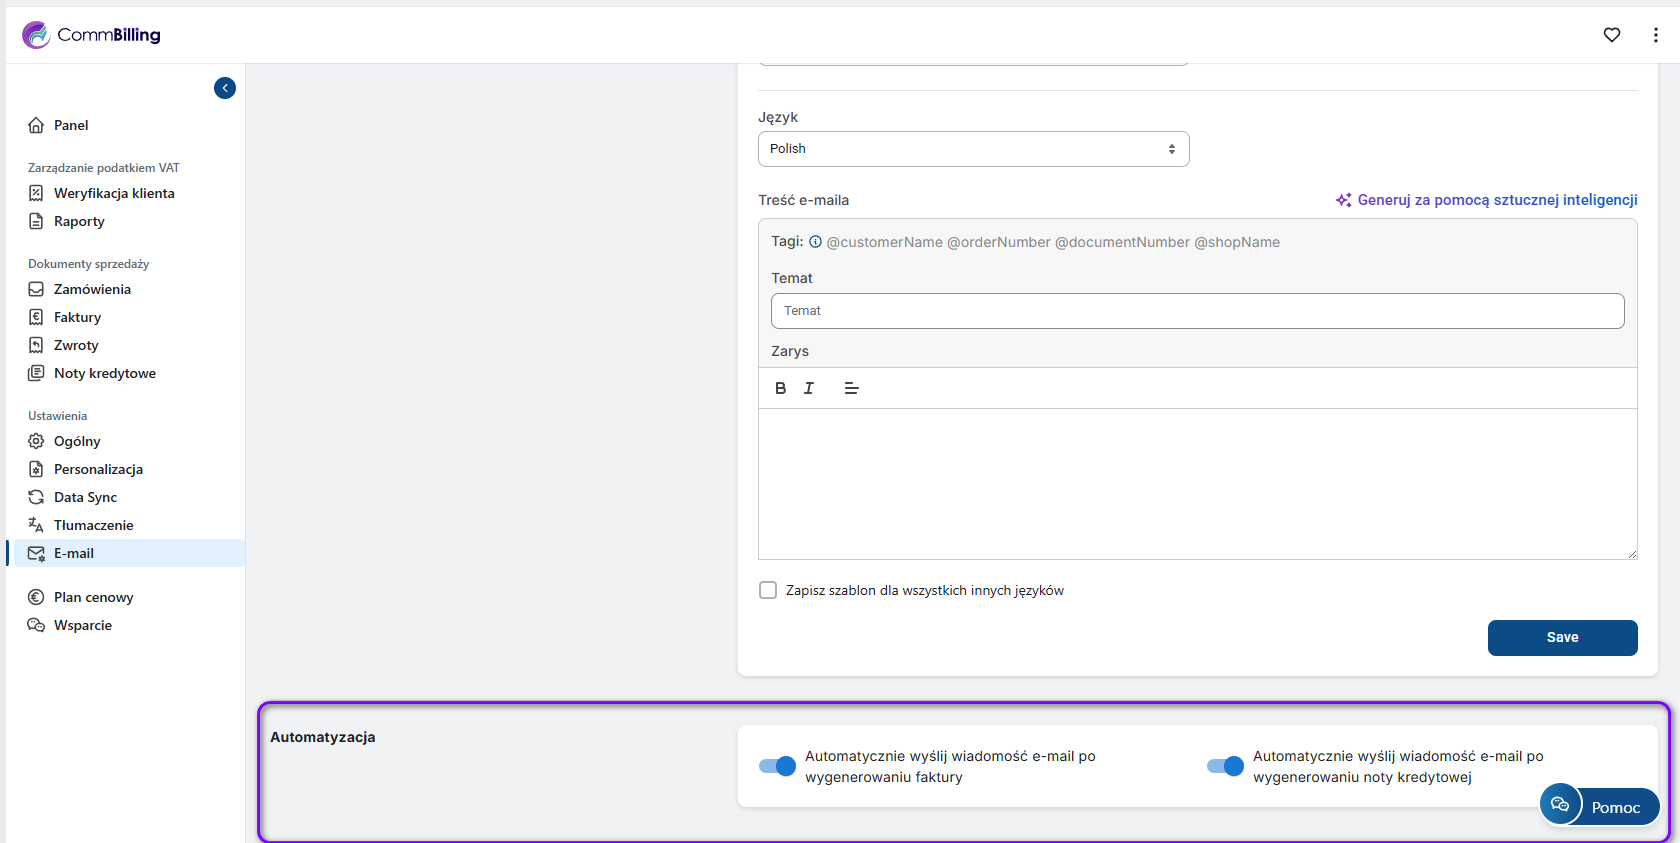Collapse the sidebar with arrow button
This screenshot has width=1680, height=843.
(x=225, y=88)
